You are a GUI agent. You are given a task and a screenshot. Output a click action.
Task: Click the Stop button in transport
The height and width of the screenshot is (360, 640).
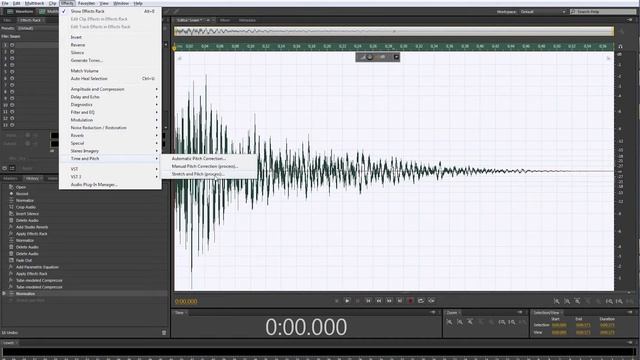pos(336,301)
